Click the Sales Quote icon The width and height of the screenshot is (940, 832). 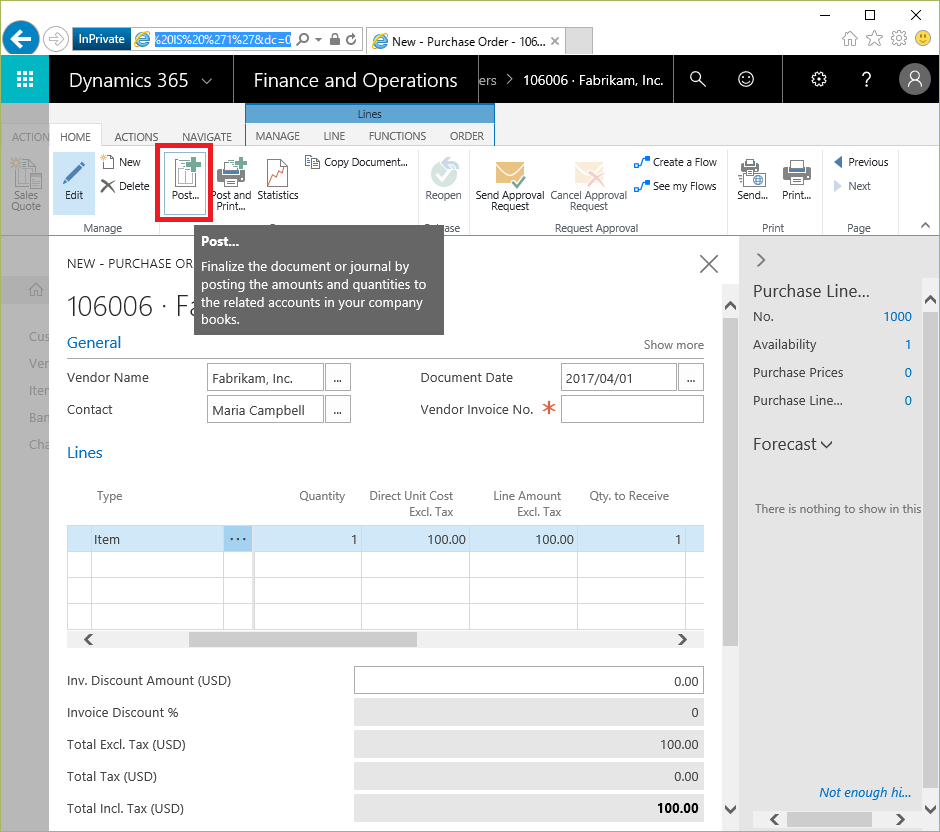26,185
